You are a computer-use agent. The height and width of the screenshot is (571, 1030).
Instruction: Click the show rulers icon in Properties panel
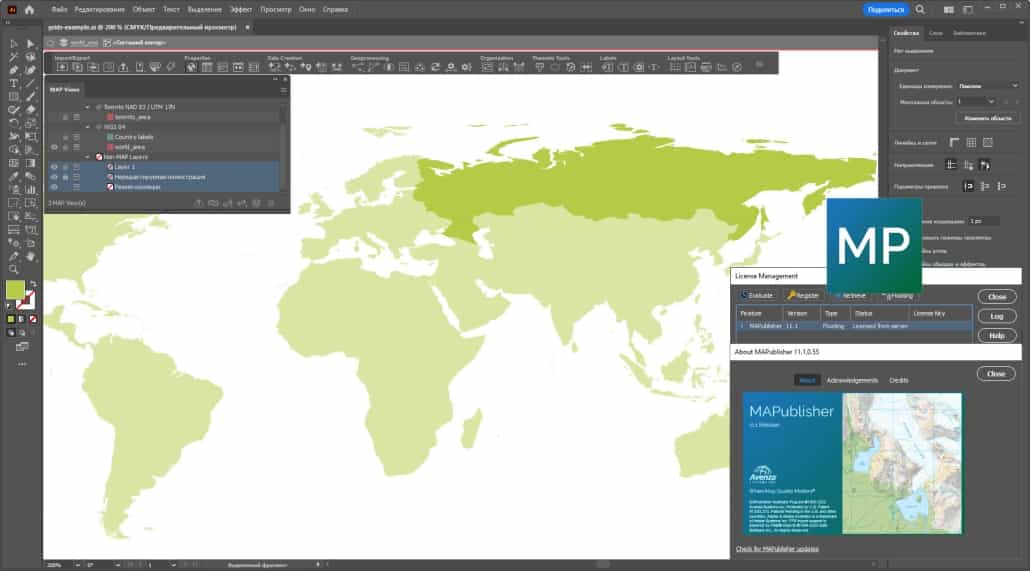(x=954, y=143)
